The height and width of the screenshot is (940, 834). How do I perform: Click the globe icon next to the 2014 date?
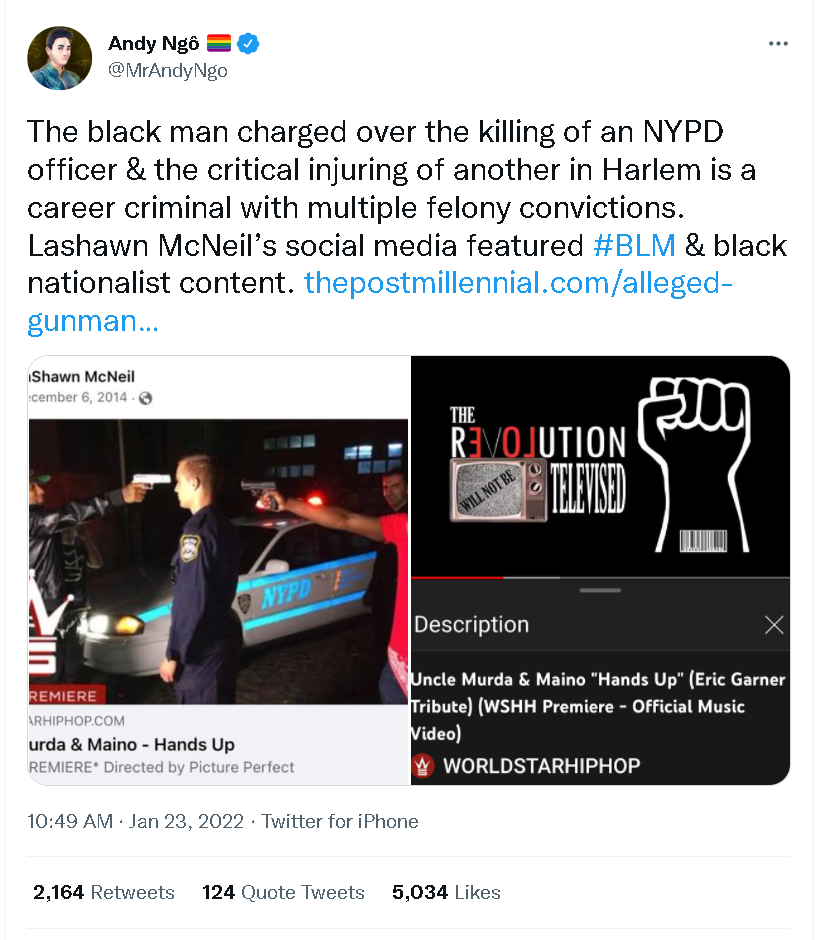(145, 398)
